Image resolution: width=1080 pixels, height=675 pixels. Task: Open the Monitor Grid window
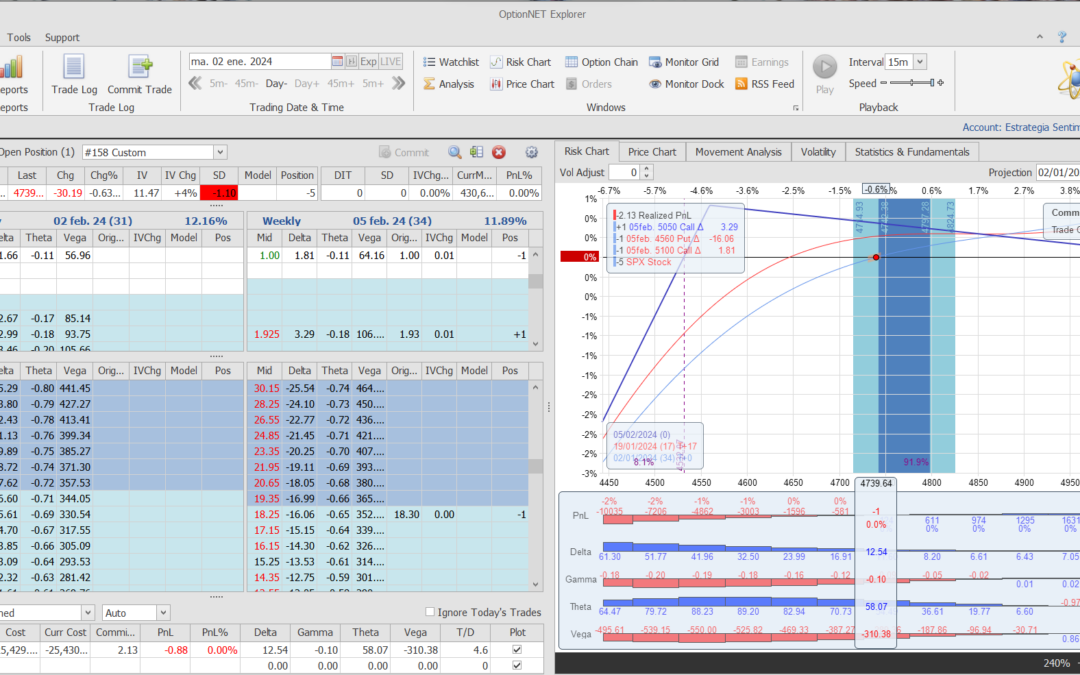684,62
